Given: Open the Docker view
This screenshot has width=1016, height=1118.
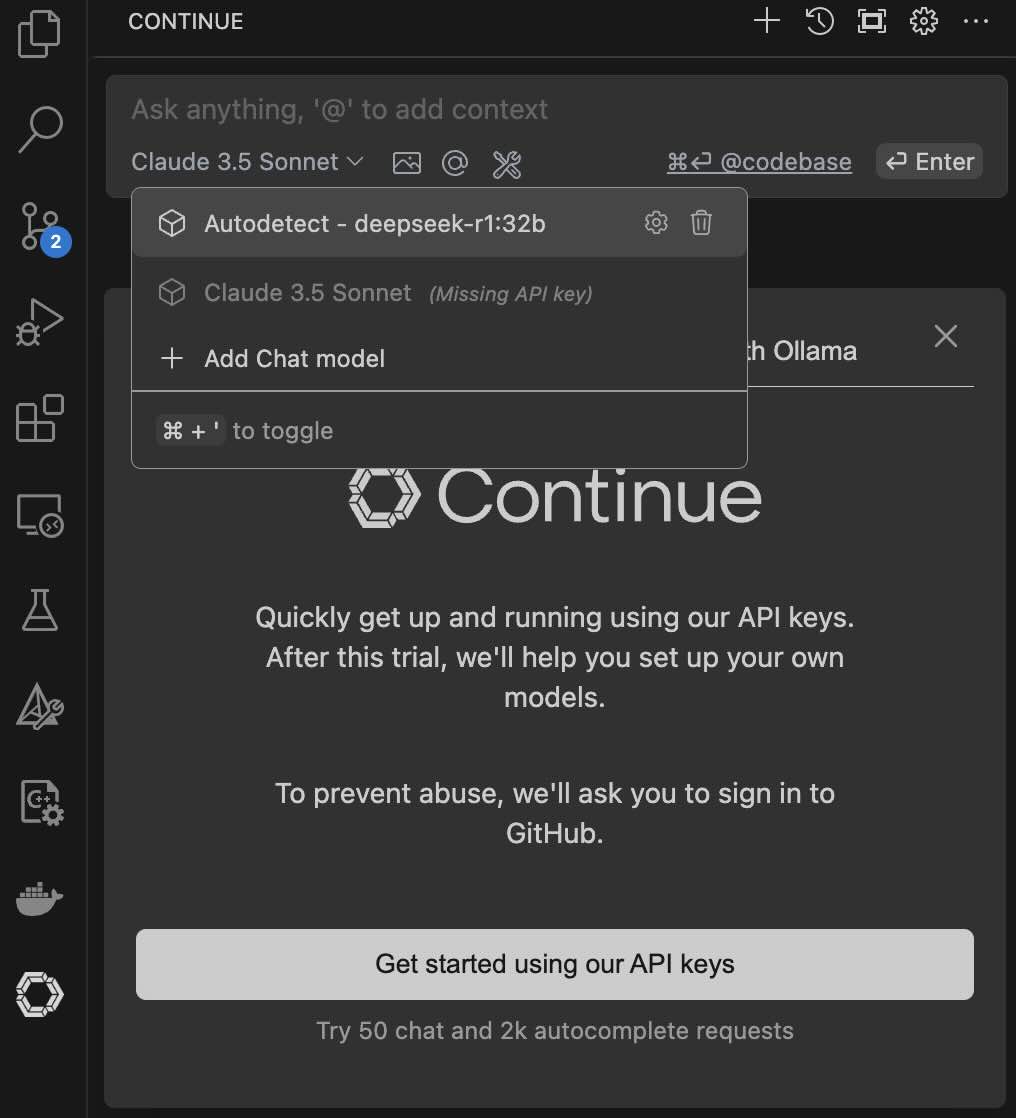Looking at the screenshot, I should click(39, 898).
